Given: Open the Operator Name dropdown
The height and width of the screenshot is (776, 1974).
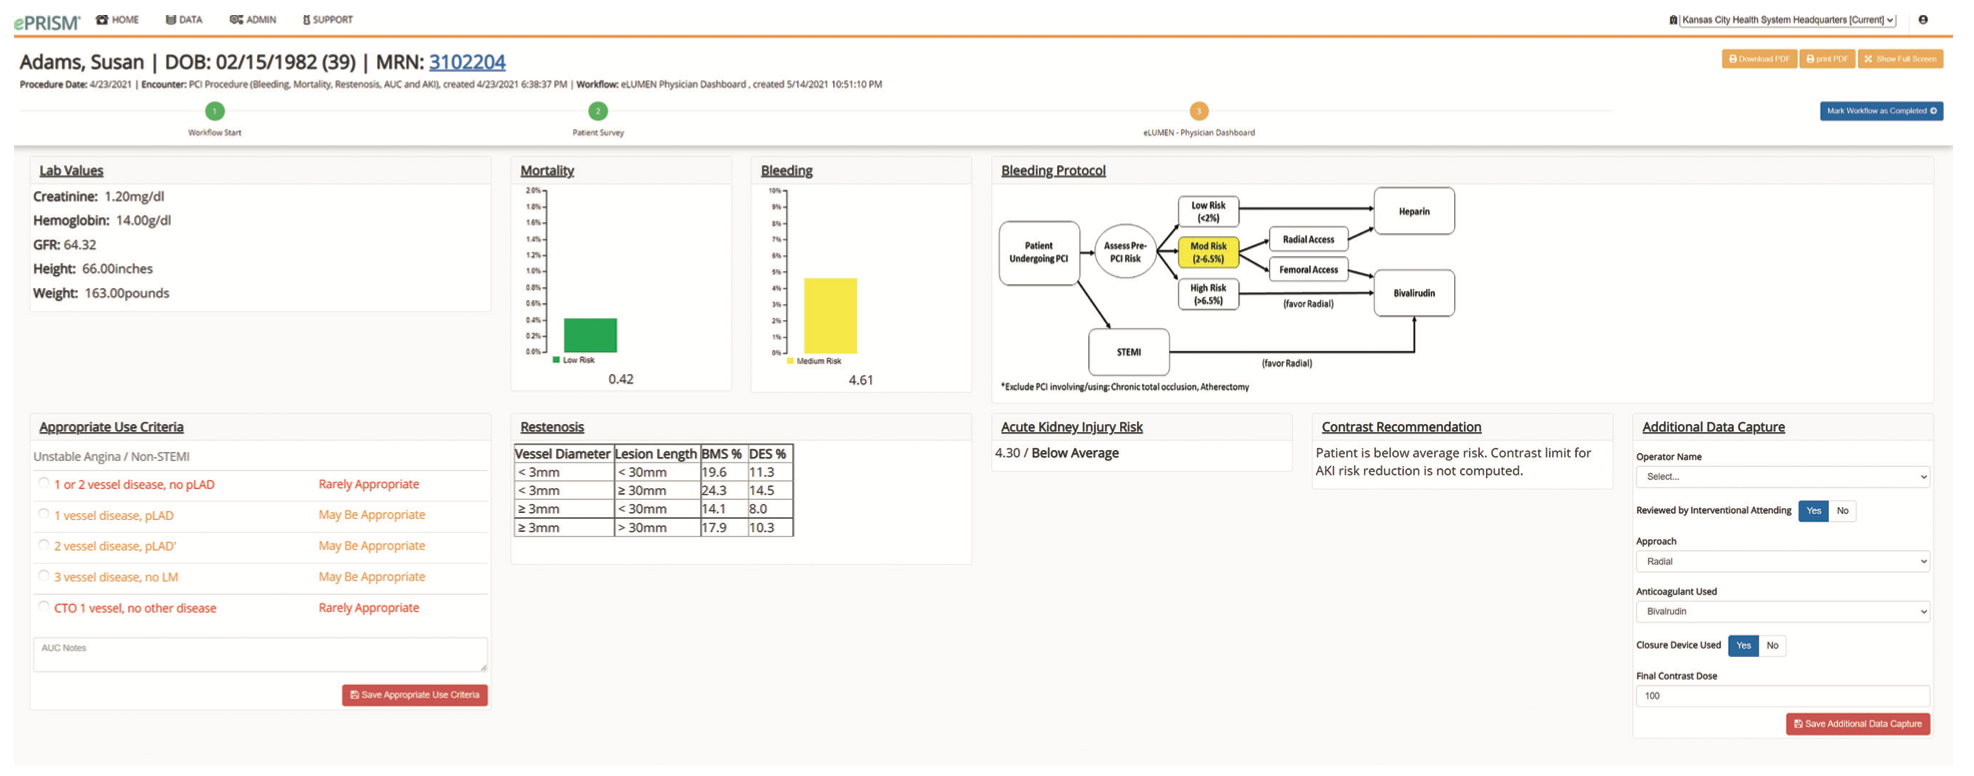Looking at the screenshot, I should (1782, 477).
